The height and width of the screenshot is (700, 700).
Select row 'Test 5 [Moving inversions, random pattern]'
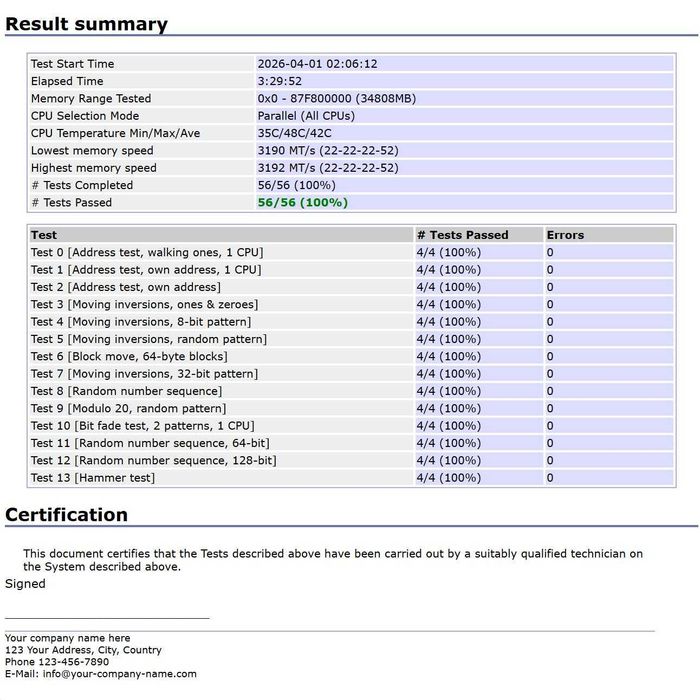coord(351,340)
